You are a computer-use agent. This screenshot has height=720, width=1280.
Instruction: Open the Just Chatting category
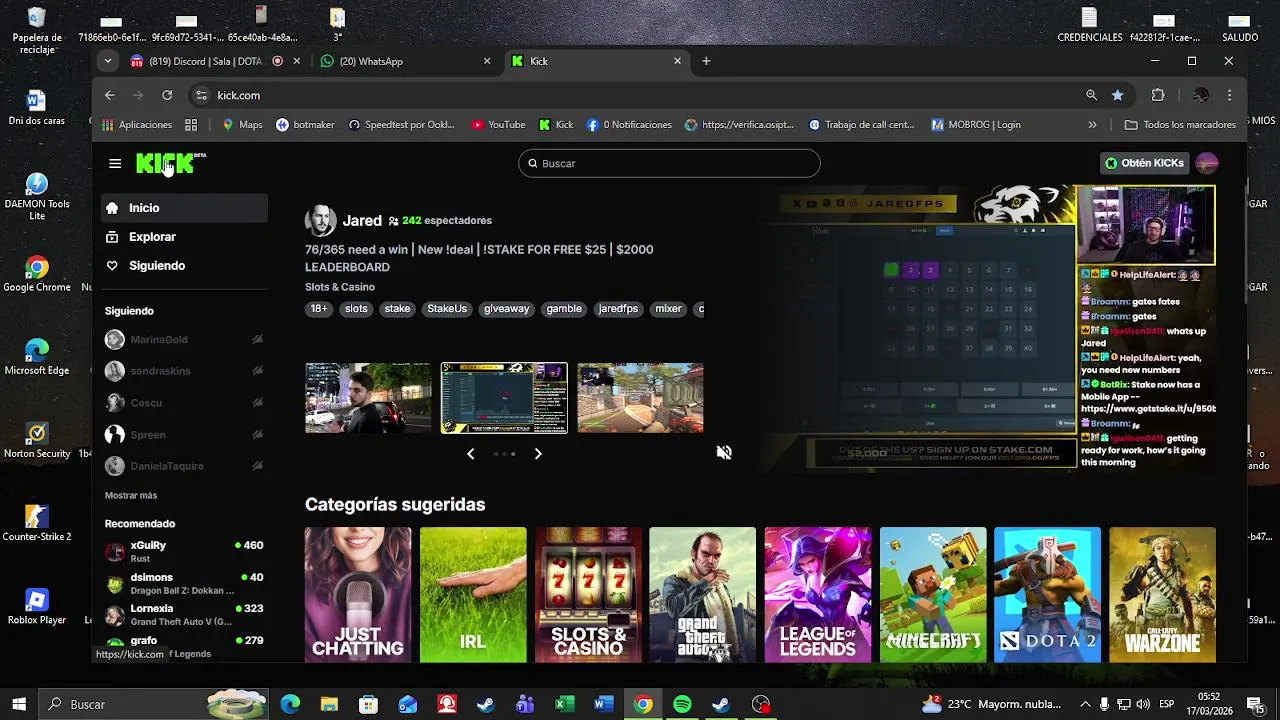coord(358,595)
